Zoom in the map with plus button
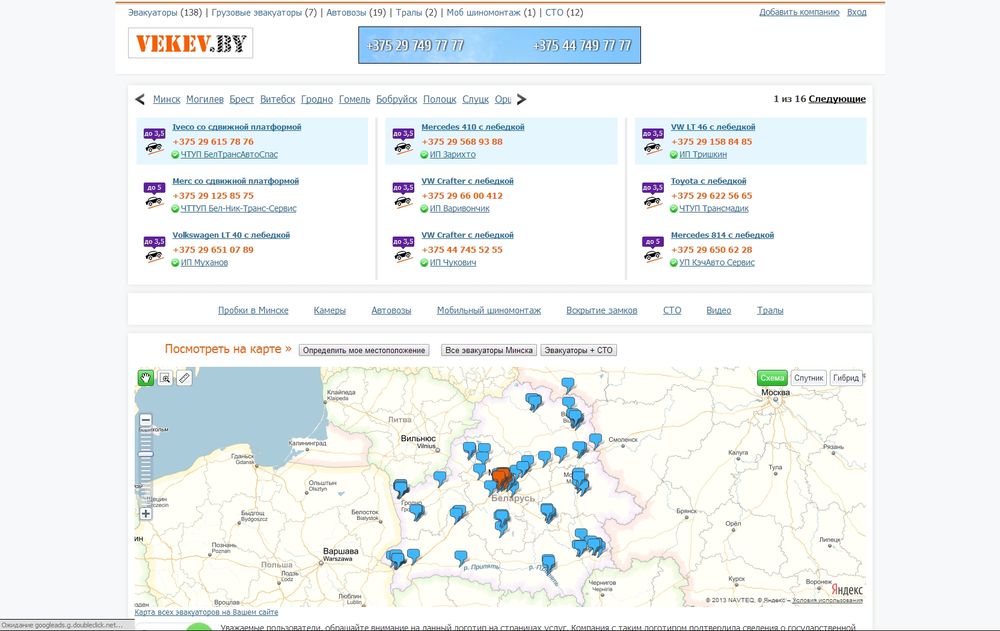This screenshot has width=1000, height=631. pos(146,513)
